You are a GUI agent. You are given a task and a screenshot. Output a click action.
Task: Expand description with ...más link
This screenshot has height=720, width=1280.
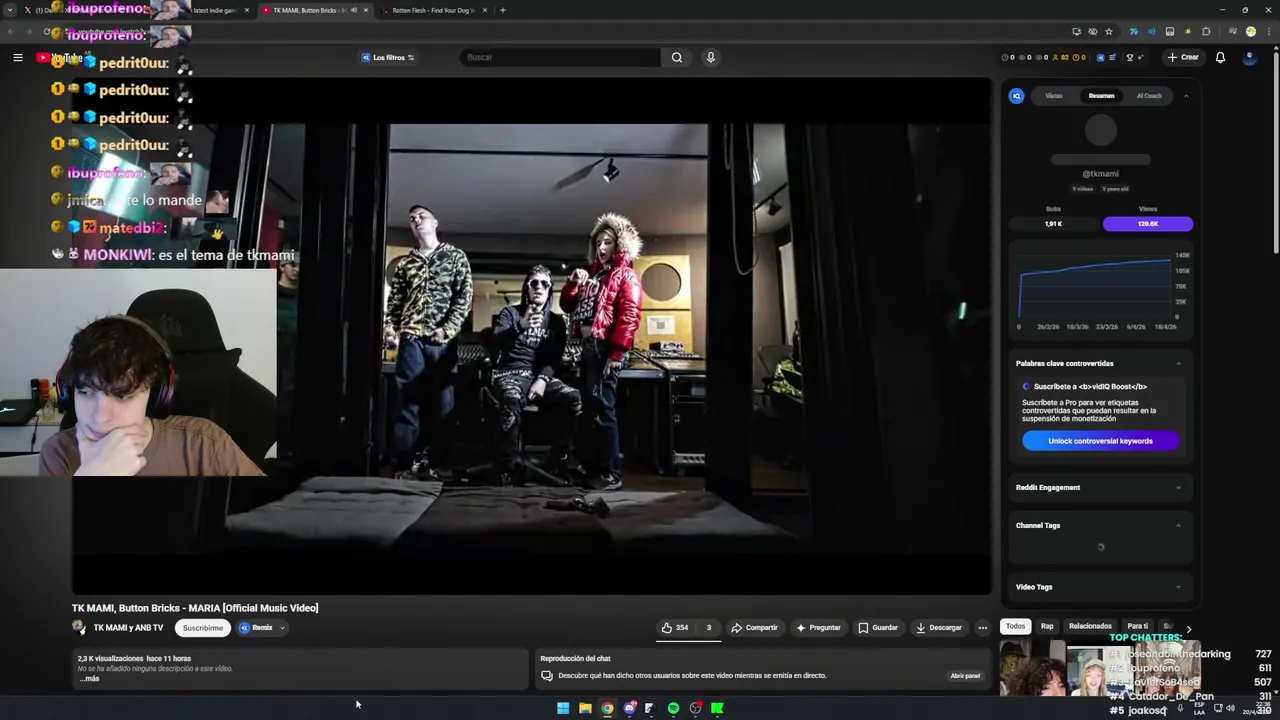coord(89,679)
